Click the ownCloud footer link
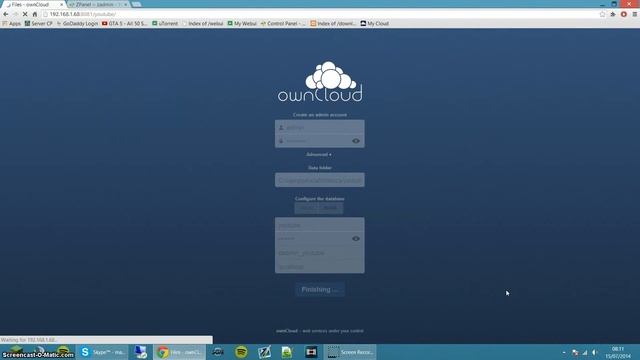The height and width of the screenshot is (360, 640). tap(287, 331)
